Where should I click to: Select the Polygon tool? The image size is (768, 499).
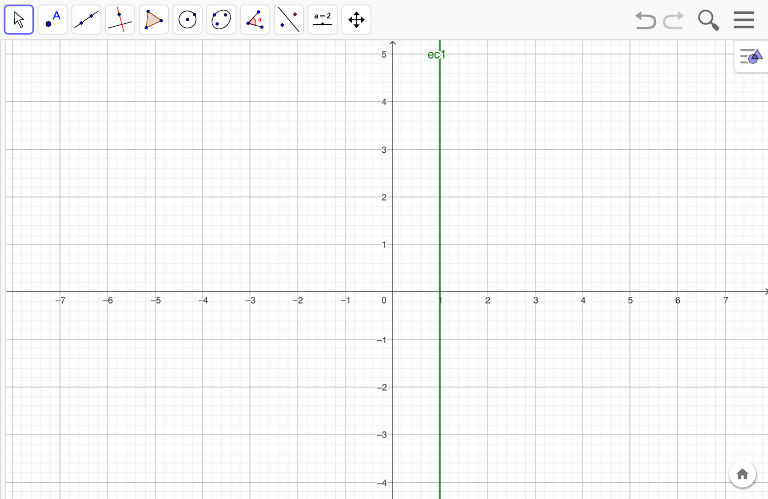tap(154, 20)
